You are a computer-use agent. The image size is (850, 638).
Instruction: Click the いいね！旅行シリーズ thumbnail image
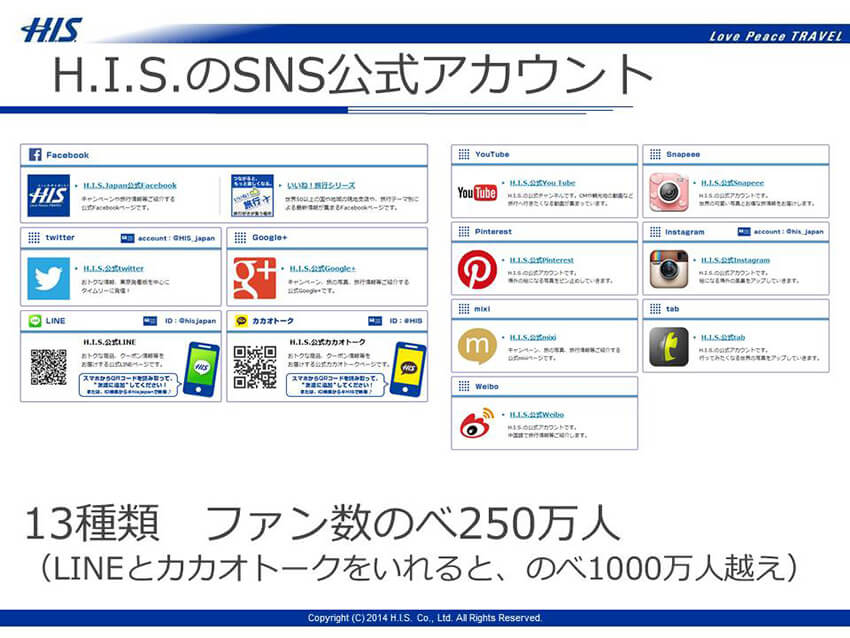point(252,195)
